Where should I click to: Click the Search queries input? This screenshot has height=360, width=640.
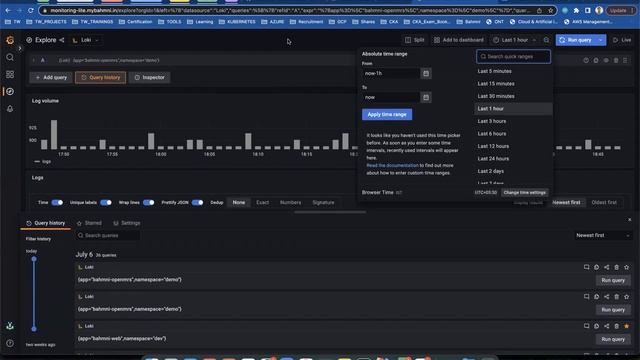point(107,236)
